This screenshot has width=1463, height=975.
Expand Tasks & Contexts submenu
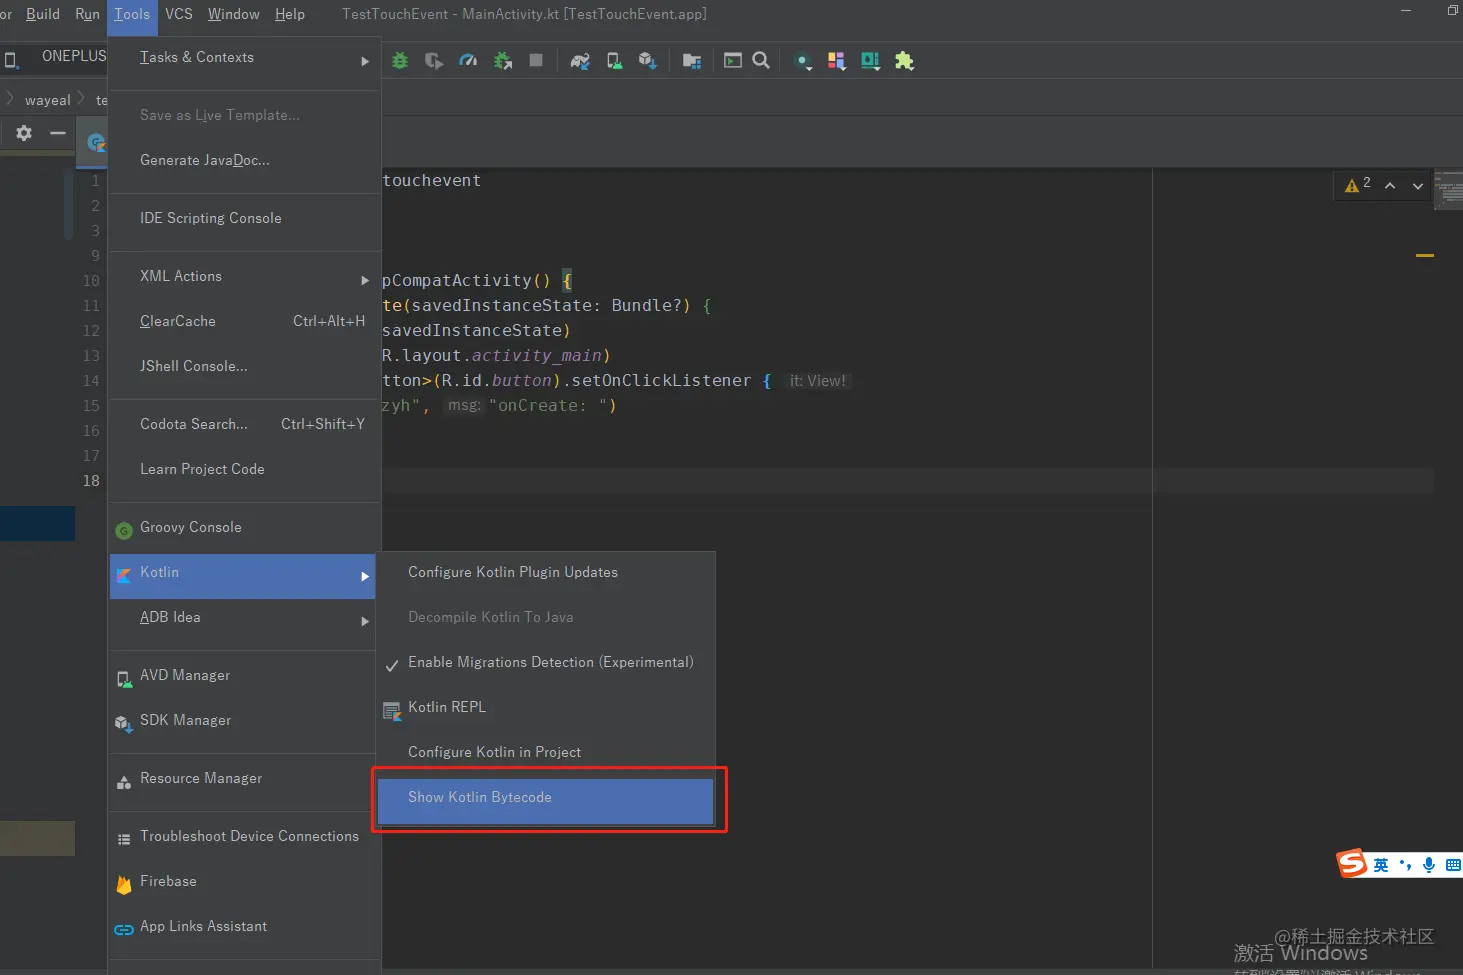pyautogui.click(x=245, y=58)
